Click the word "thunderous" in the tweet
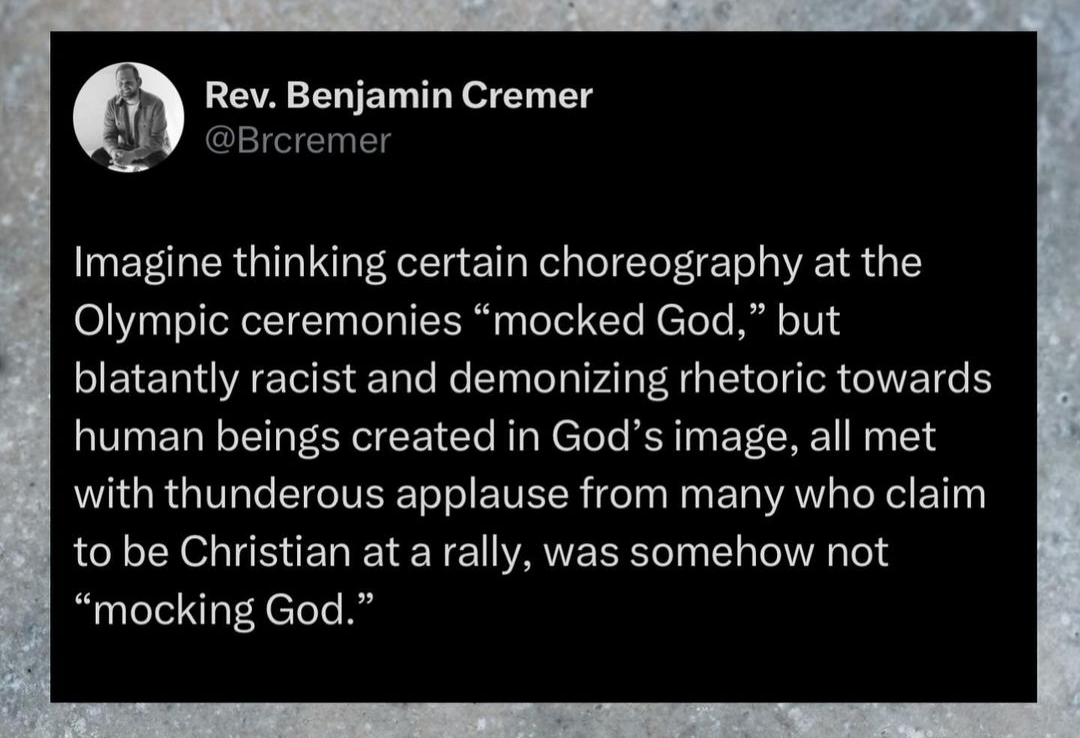1080x738 pixels. (x=274, y=495)
